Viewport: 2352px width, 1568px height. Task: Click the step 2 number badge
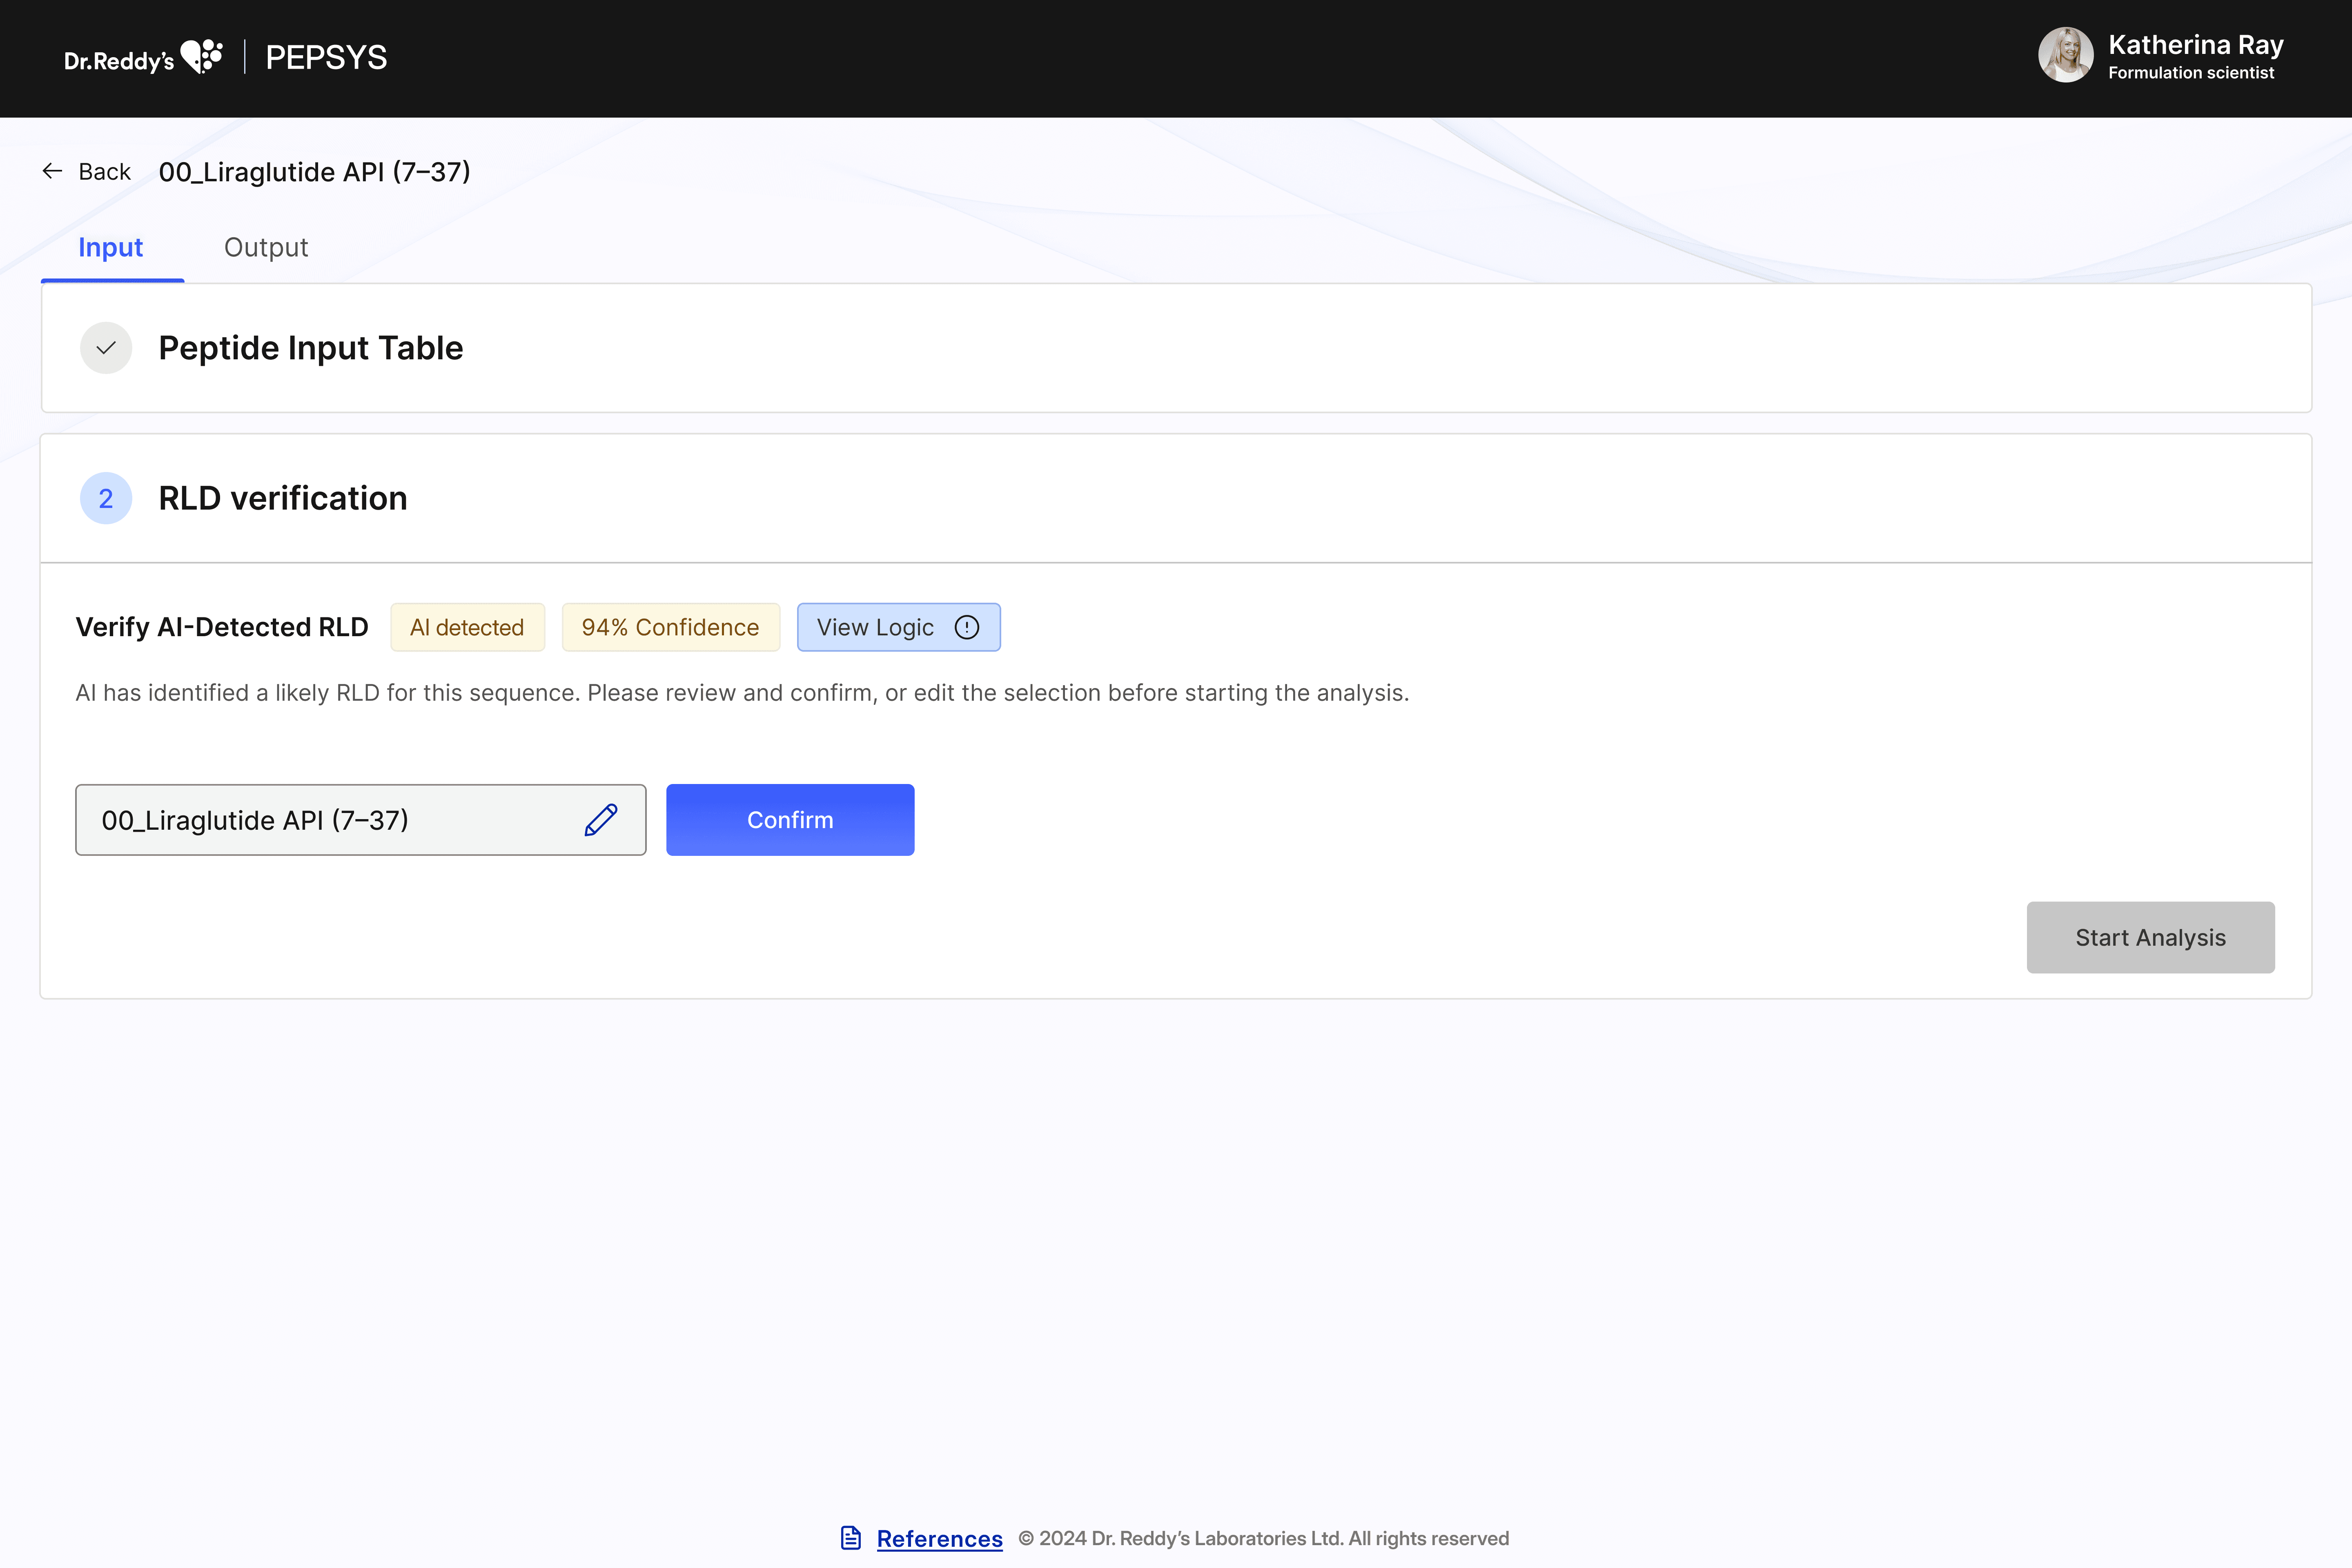(106, 498)
